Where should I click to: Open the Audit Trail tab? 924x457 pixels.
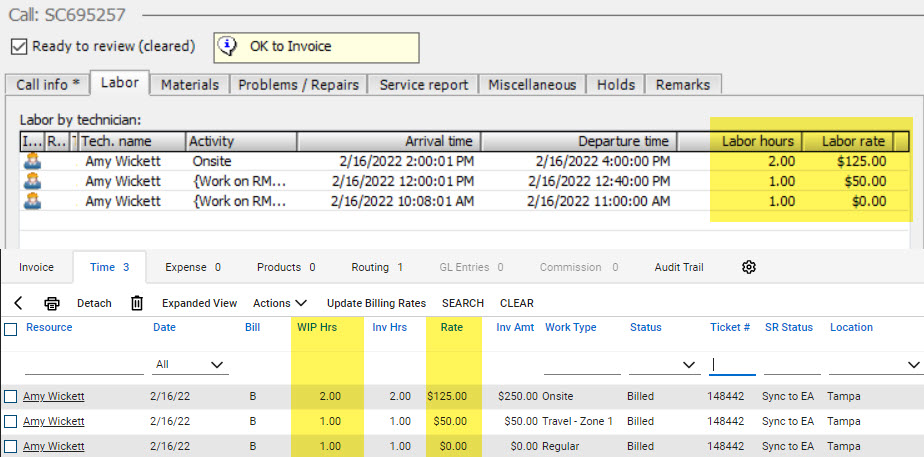(679, 267)
